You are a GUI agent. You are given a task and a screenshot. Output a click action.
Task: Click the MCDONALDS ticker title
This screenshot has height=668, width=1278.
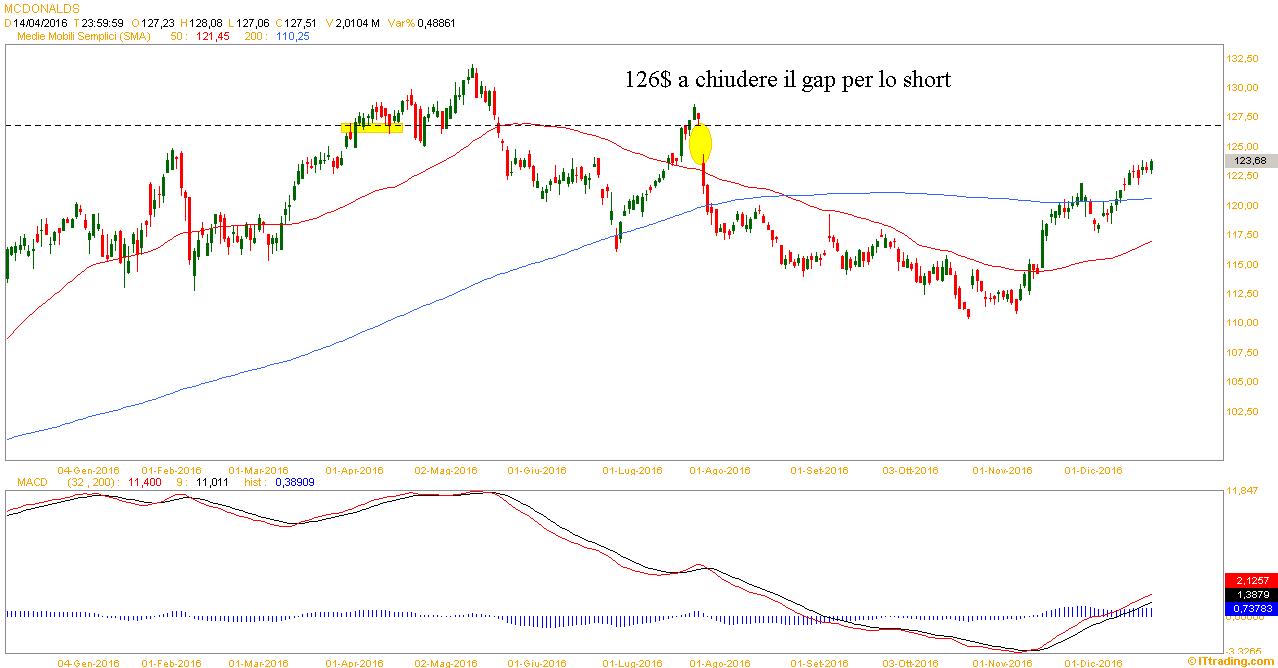41,7
